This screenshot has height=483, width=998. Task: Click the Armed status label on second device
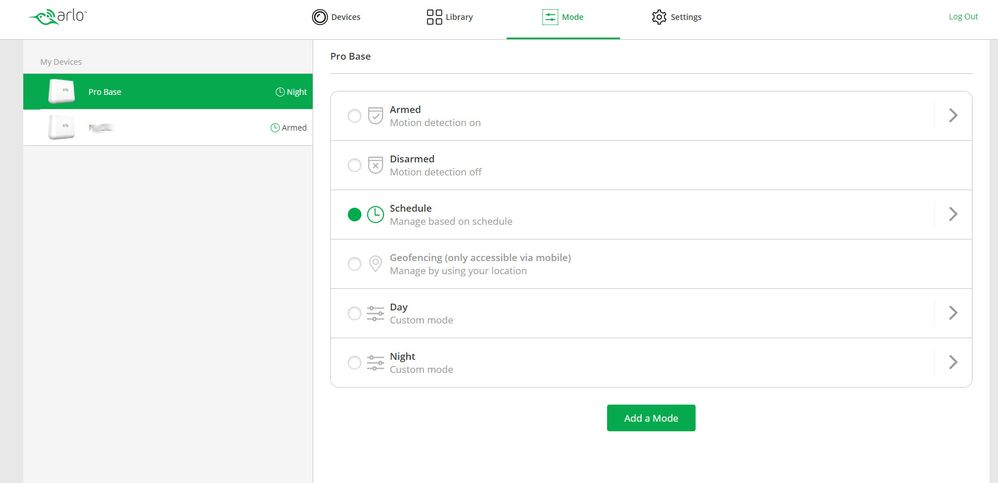(x=294, y=127)
